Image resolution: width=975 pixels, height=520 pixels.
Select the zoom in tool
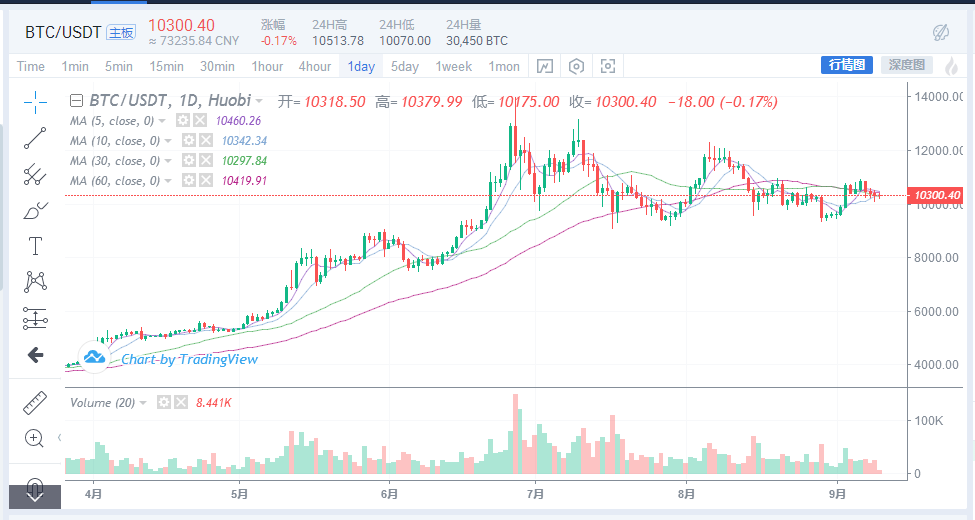34,439
